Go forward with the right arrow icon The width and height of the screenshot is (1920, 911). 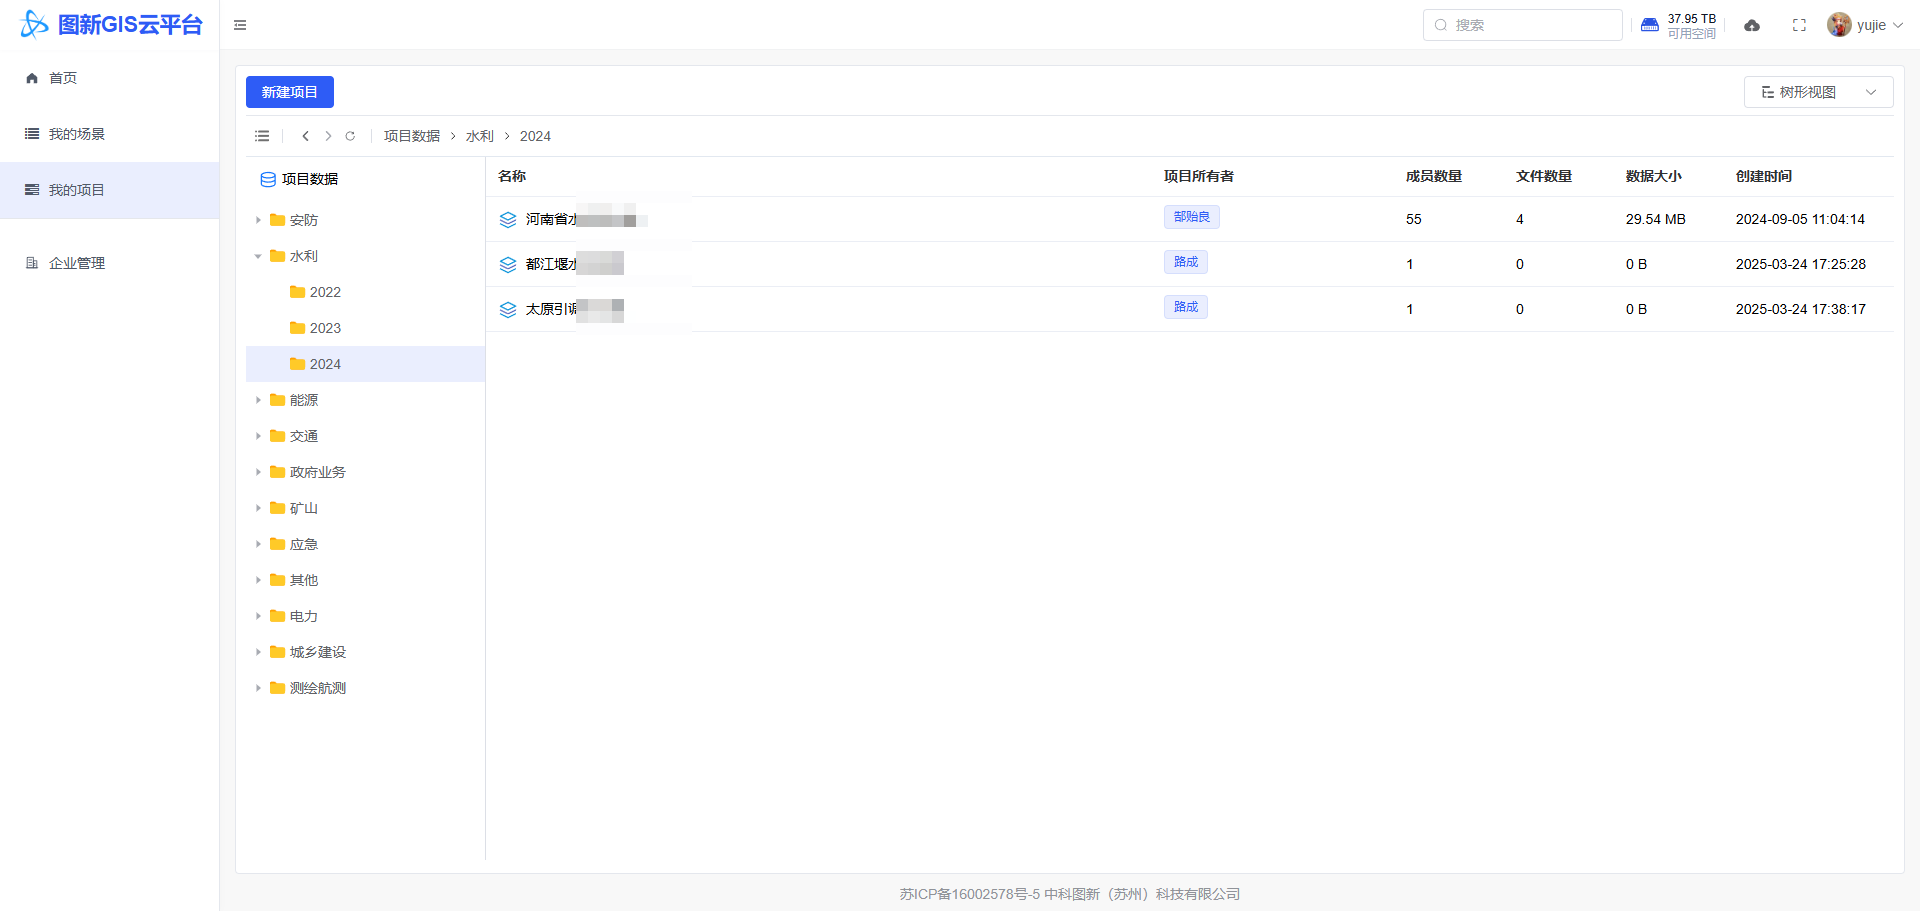tap(328, 136)
